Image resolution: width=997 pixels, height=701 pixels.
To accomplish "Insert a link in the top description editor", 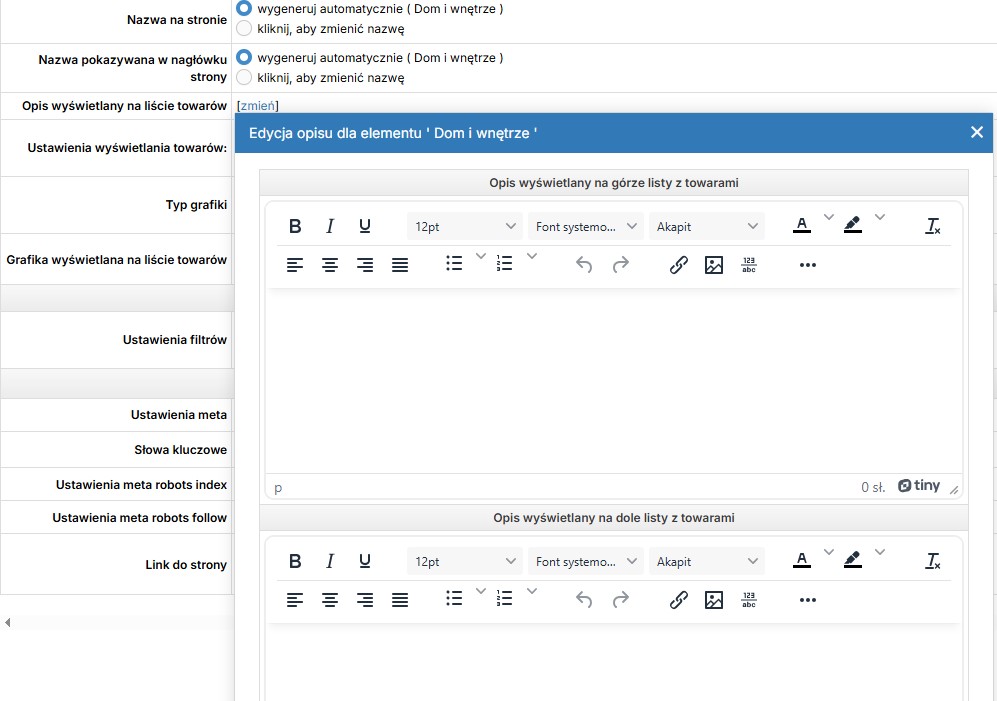I will point(678,265).
